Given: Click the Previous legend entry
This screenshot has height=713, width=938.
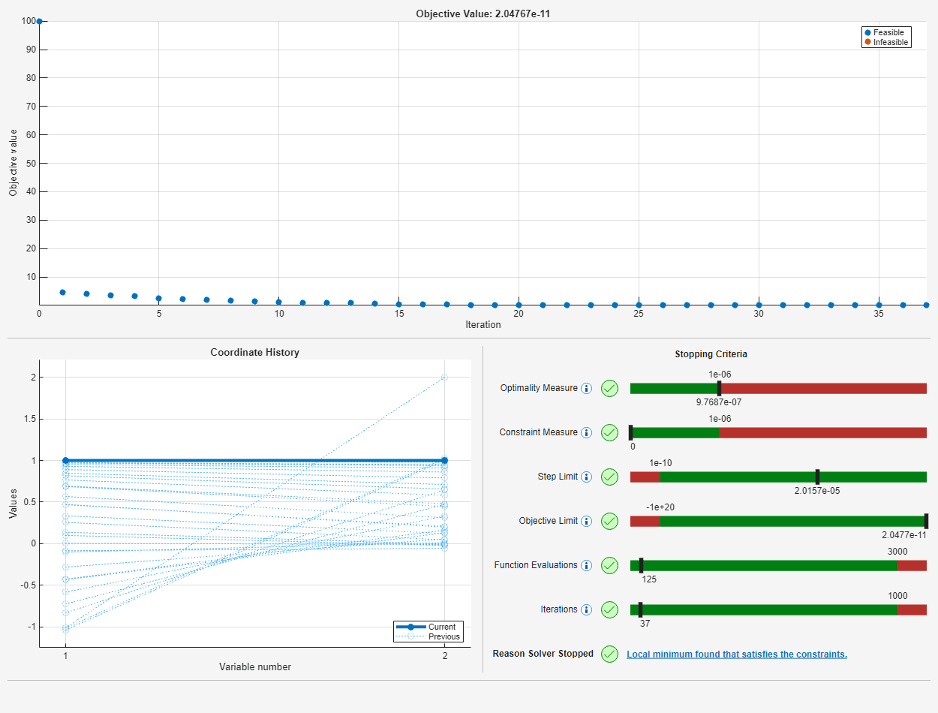Looking at the screenshot, I should pyautogui.click(x=428, y=636).
